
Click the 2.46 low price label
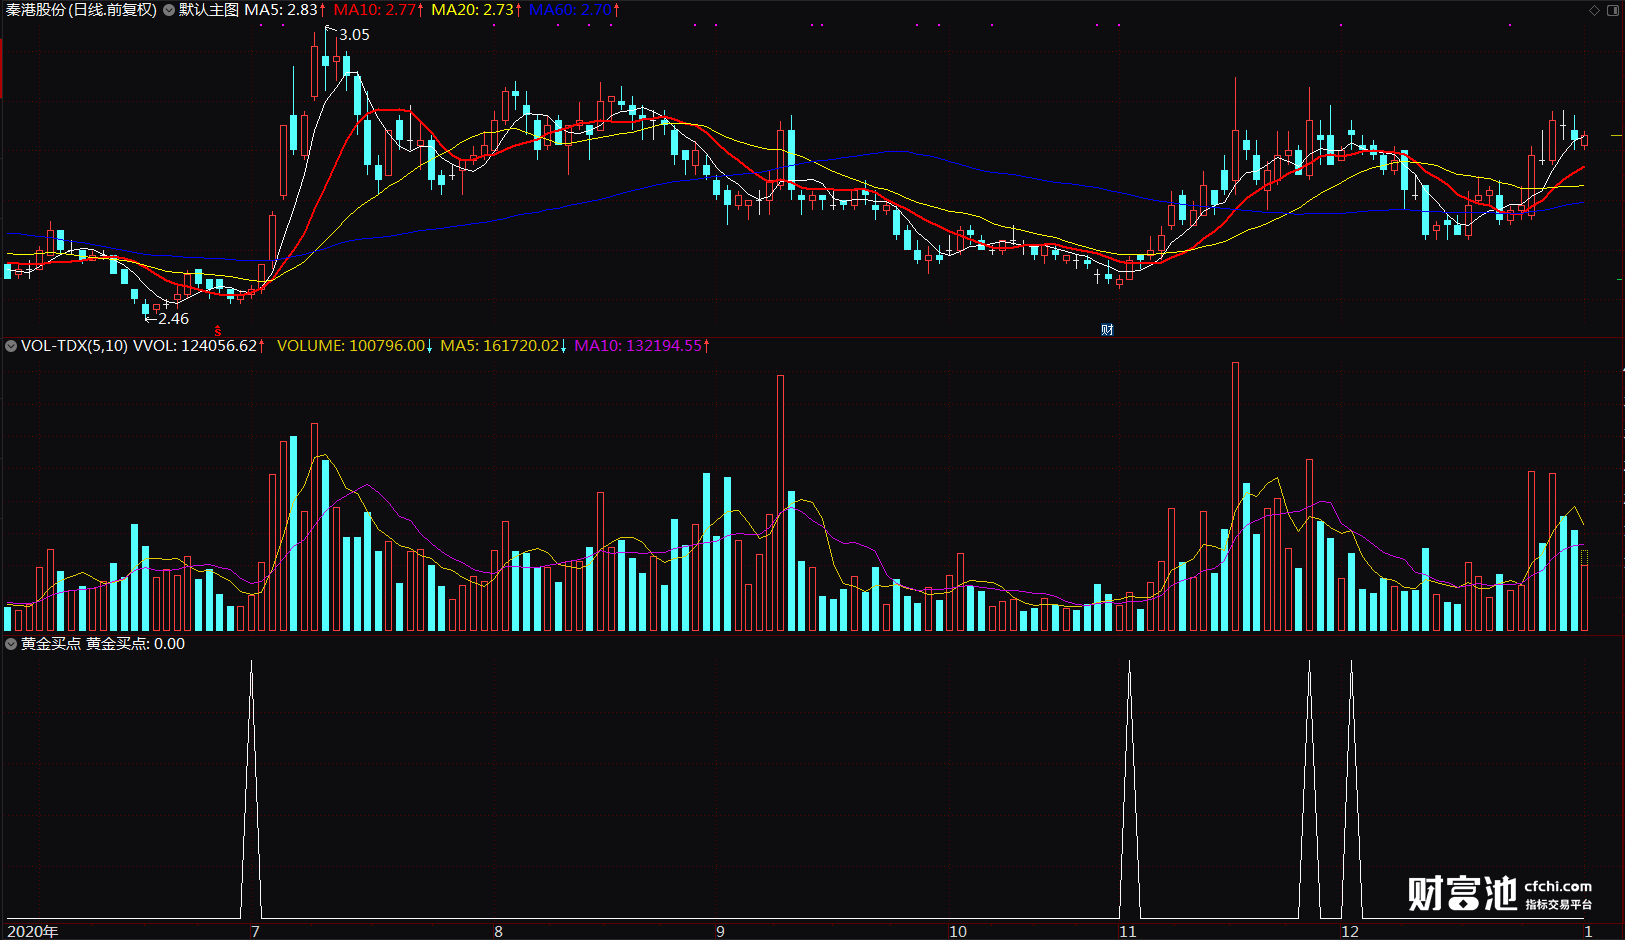click(173, 319)
